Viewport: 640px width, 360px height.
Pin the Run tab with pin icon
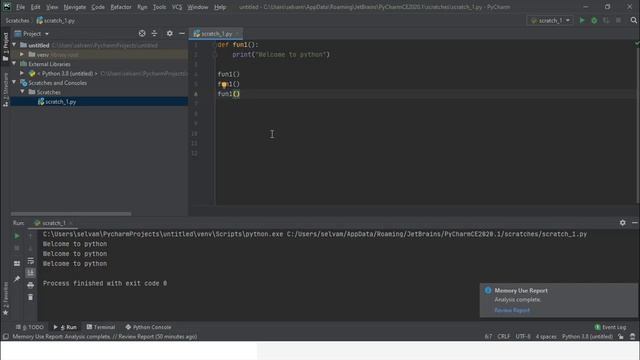(x=17, y=279)
